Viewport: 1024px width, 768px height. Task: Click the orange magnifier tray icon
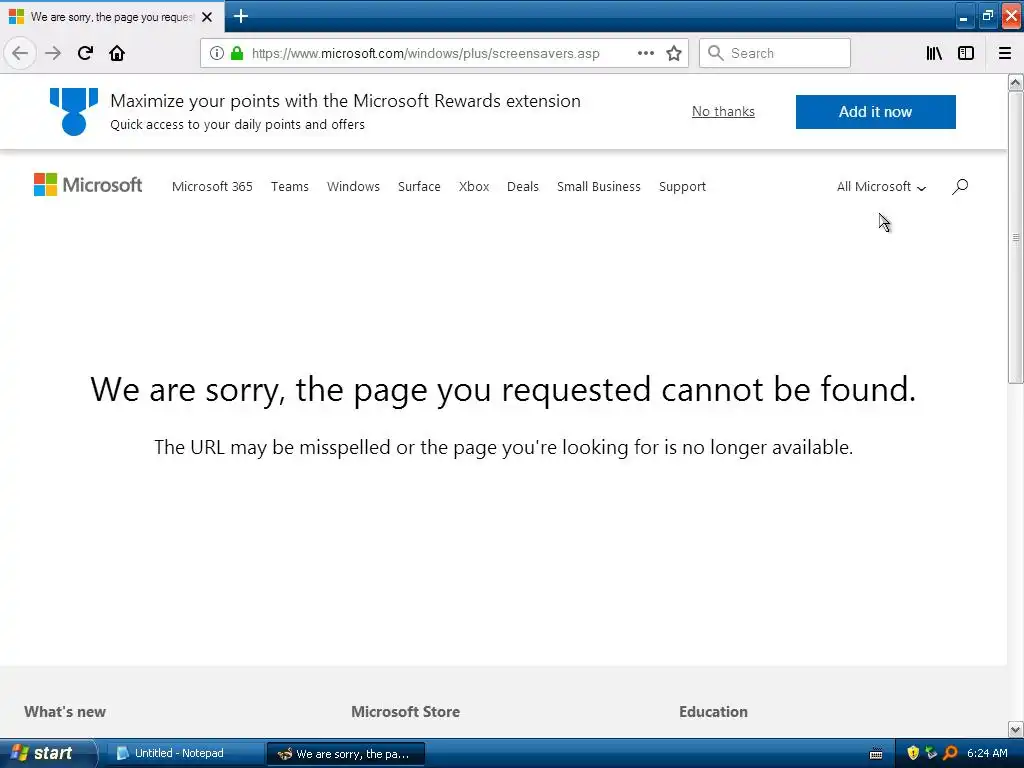point(950,753)
